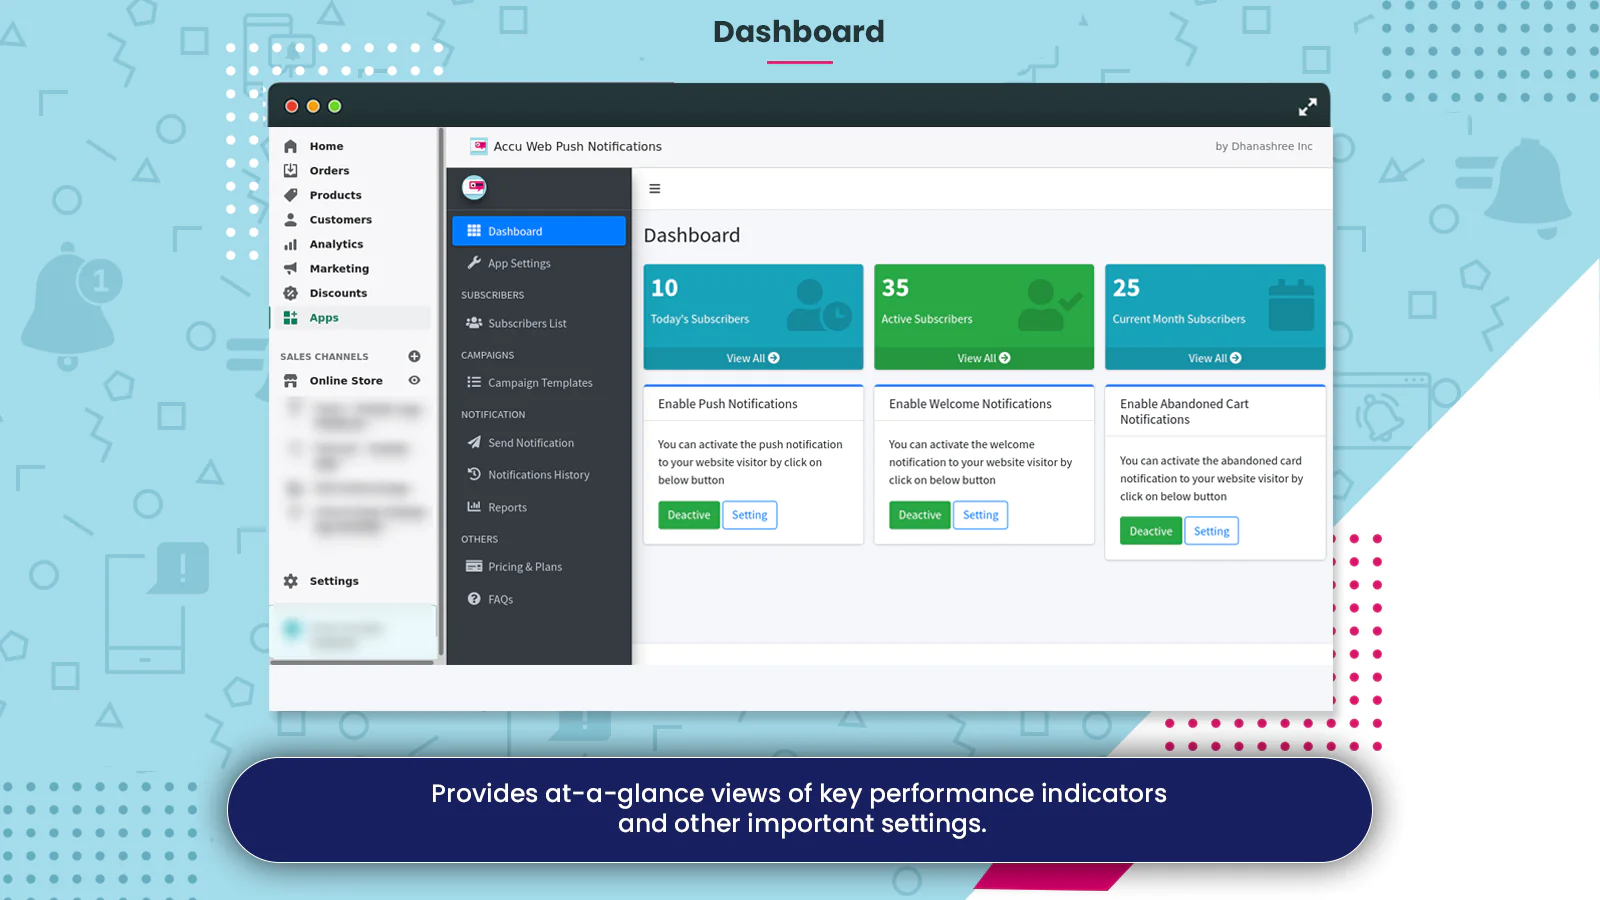Click the Reports chart icon

(x=474, y=507)
